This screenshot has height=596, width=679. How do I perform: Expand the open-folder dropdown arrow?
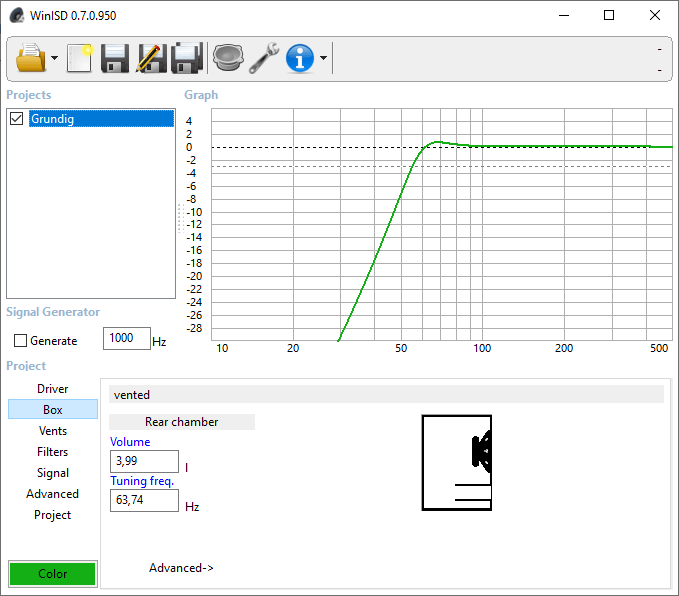pos(55,58)
